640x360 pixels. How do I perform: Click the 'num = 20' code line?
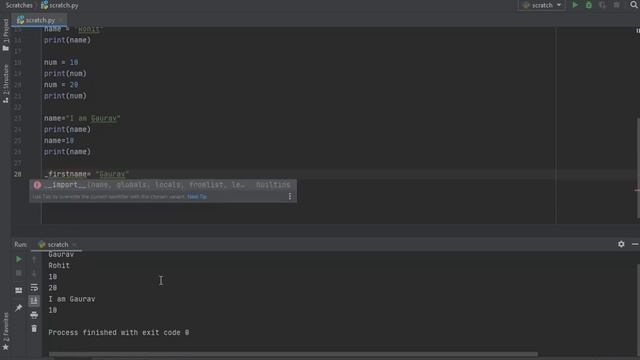[61, 84]
